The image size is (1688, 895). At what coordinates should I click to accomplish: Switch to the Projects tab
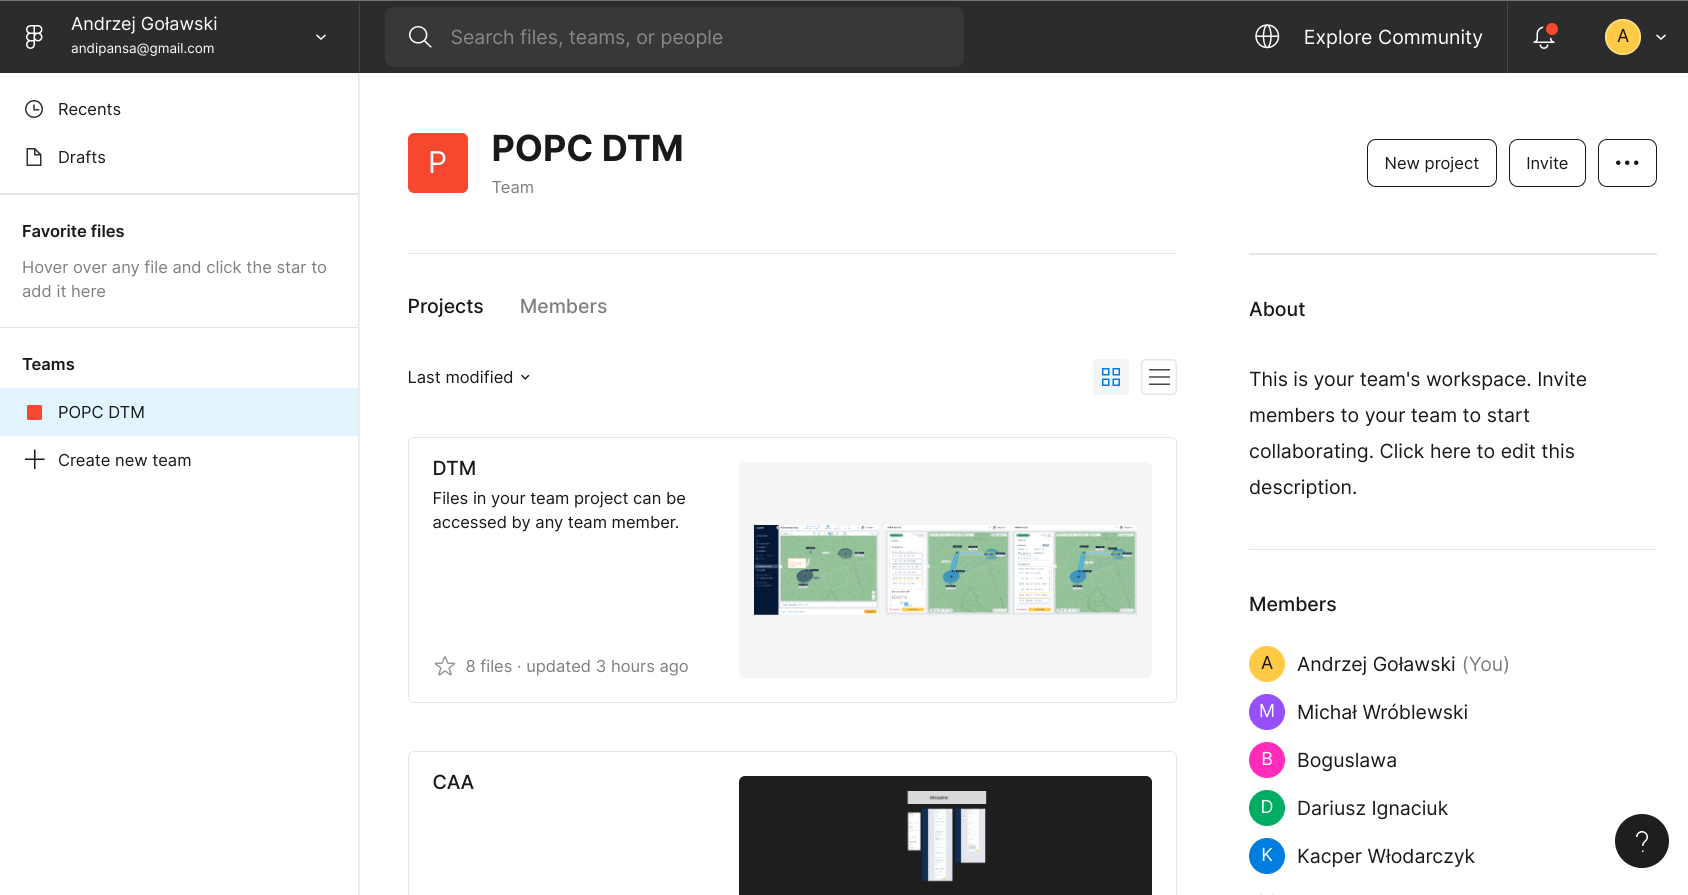(445, 306)
